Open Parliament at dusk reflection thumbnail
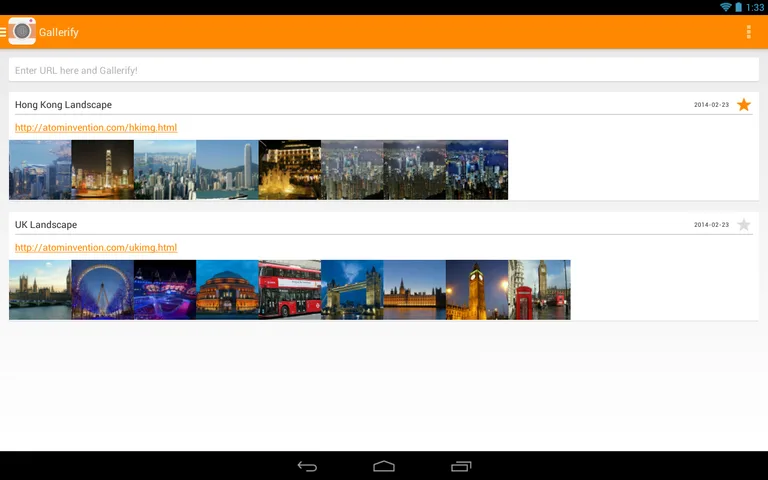768x480 pixels. click(415, 289)
